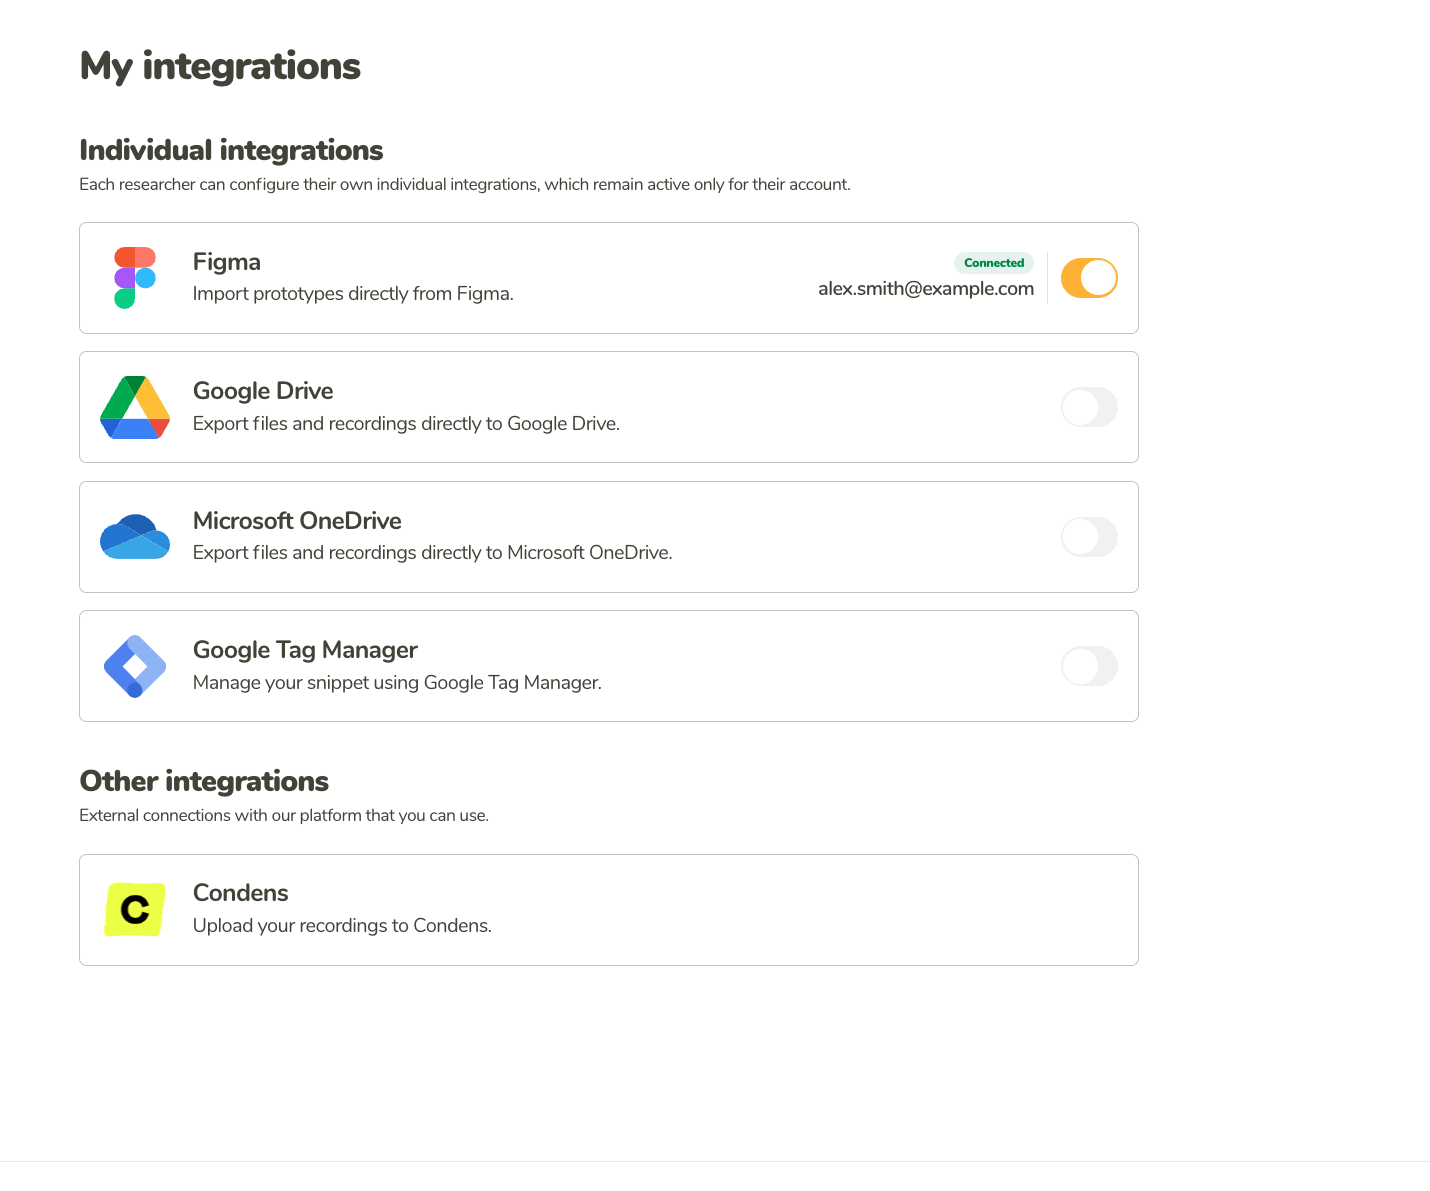
Task: Click the Figma integration title
Action: point(227,262)
